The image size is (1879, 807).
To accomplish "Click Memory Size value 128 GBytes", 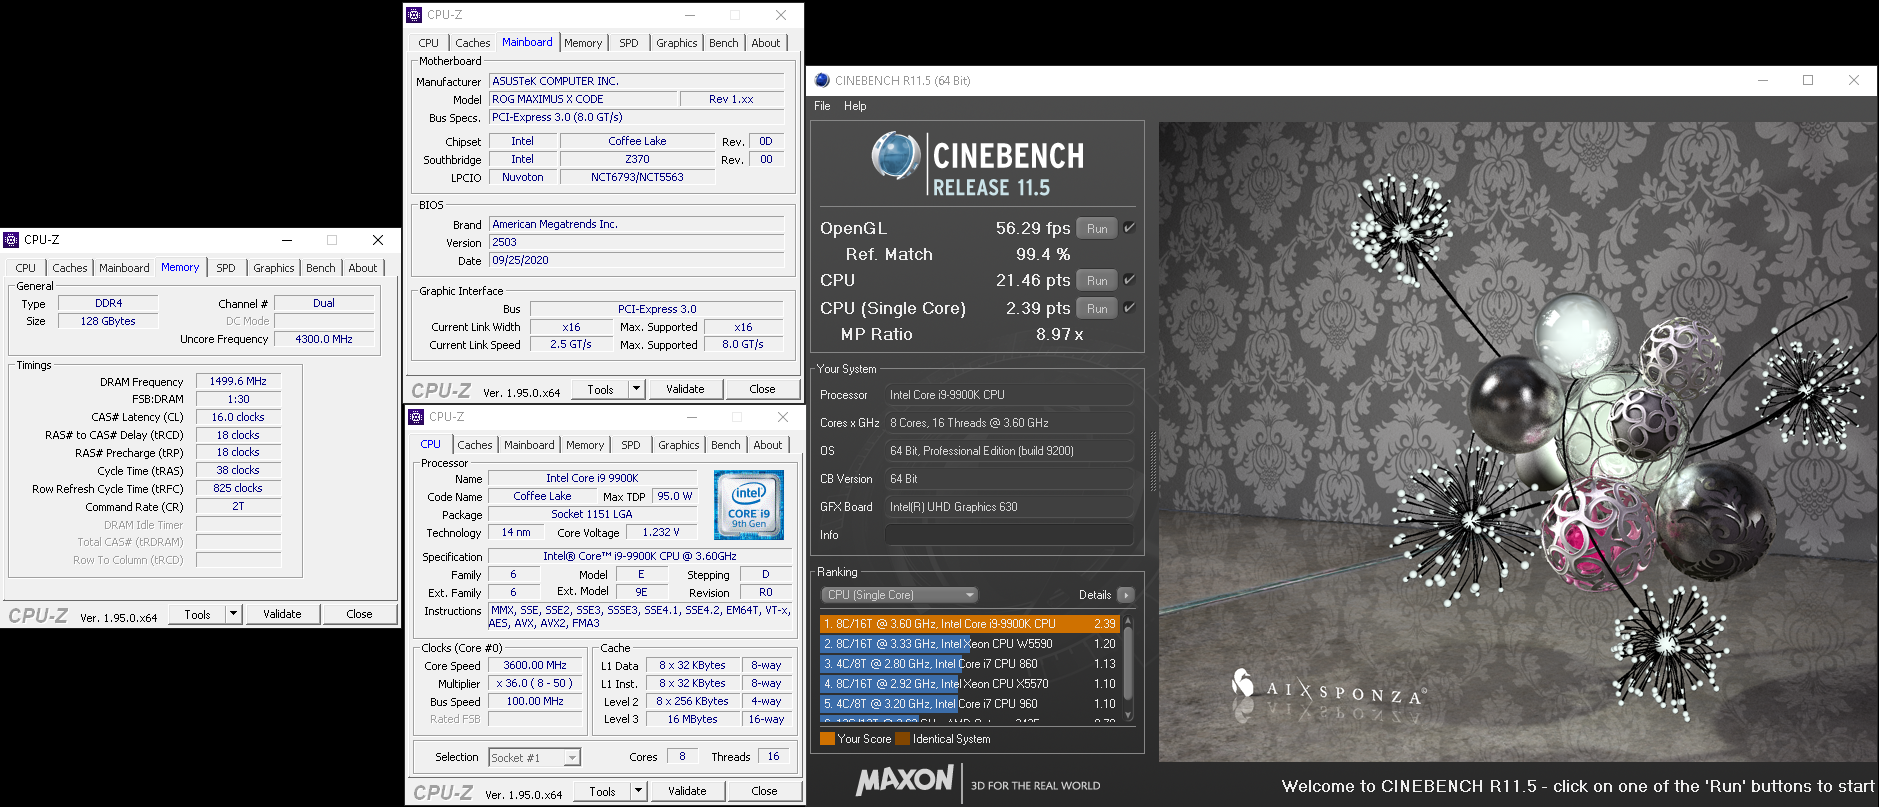I will point(108,321).
